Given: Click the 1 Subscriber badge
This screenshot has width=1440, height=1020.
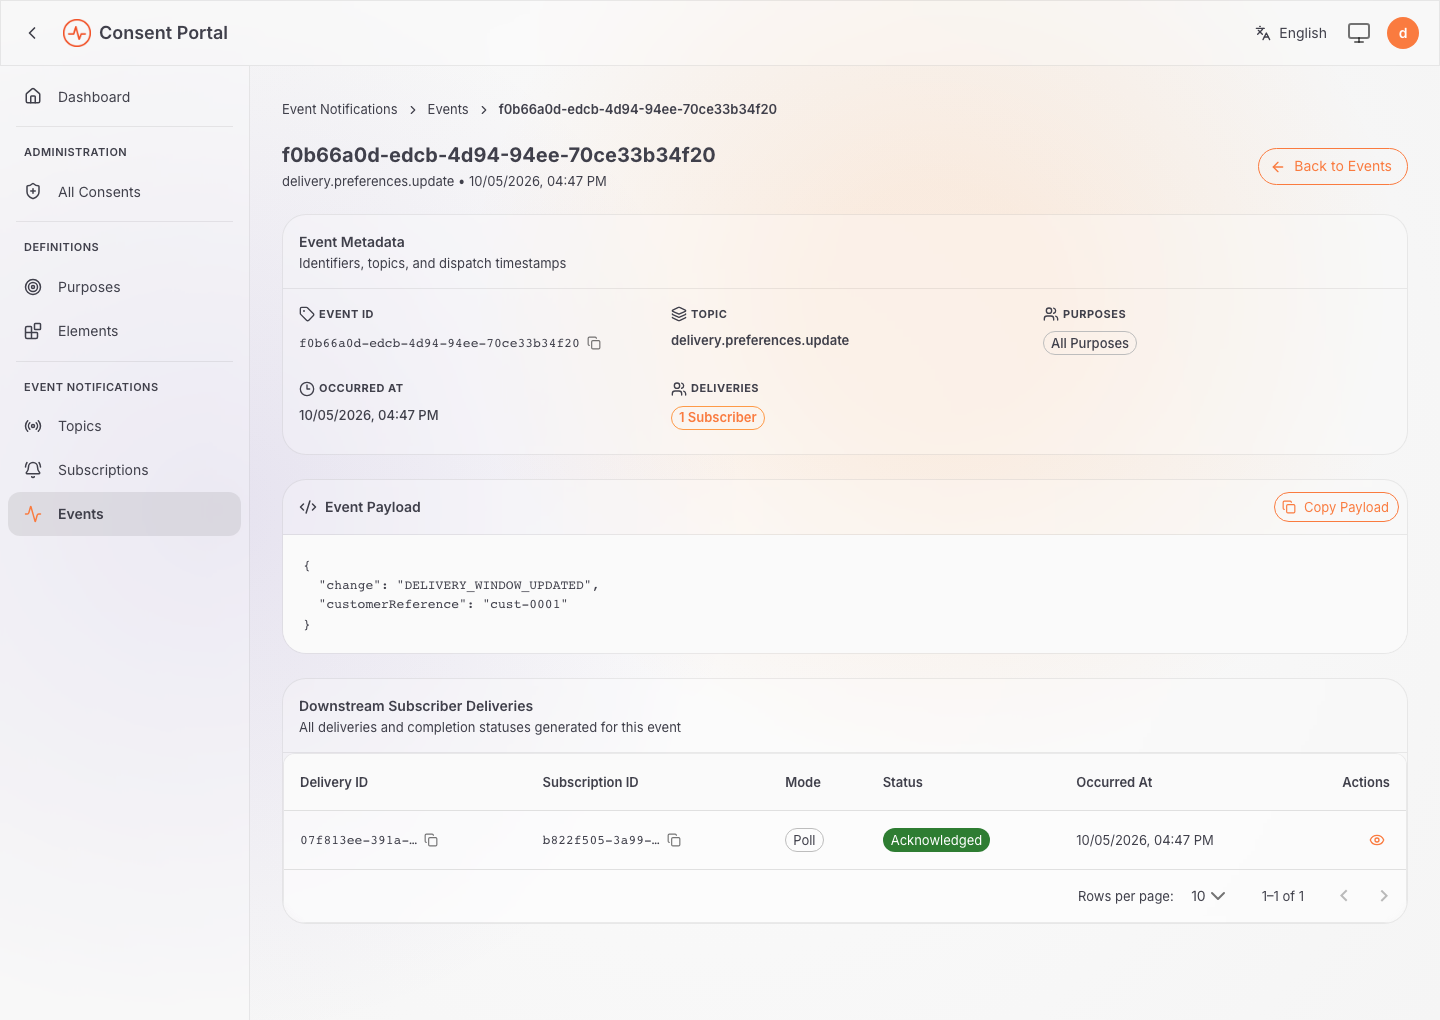Looking at the screenshot, I should [x=717, y=418].
